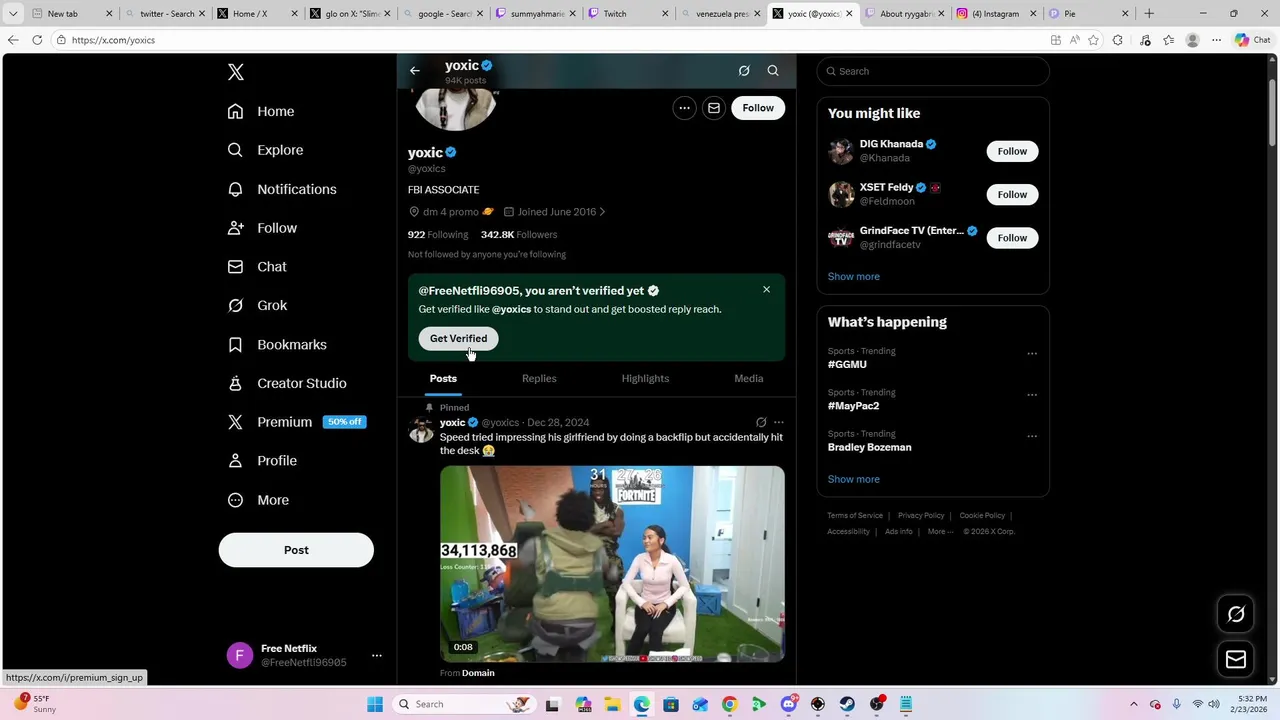Play the pinned backflip video
1280x720 pixels.
pos(612,564)
